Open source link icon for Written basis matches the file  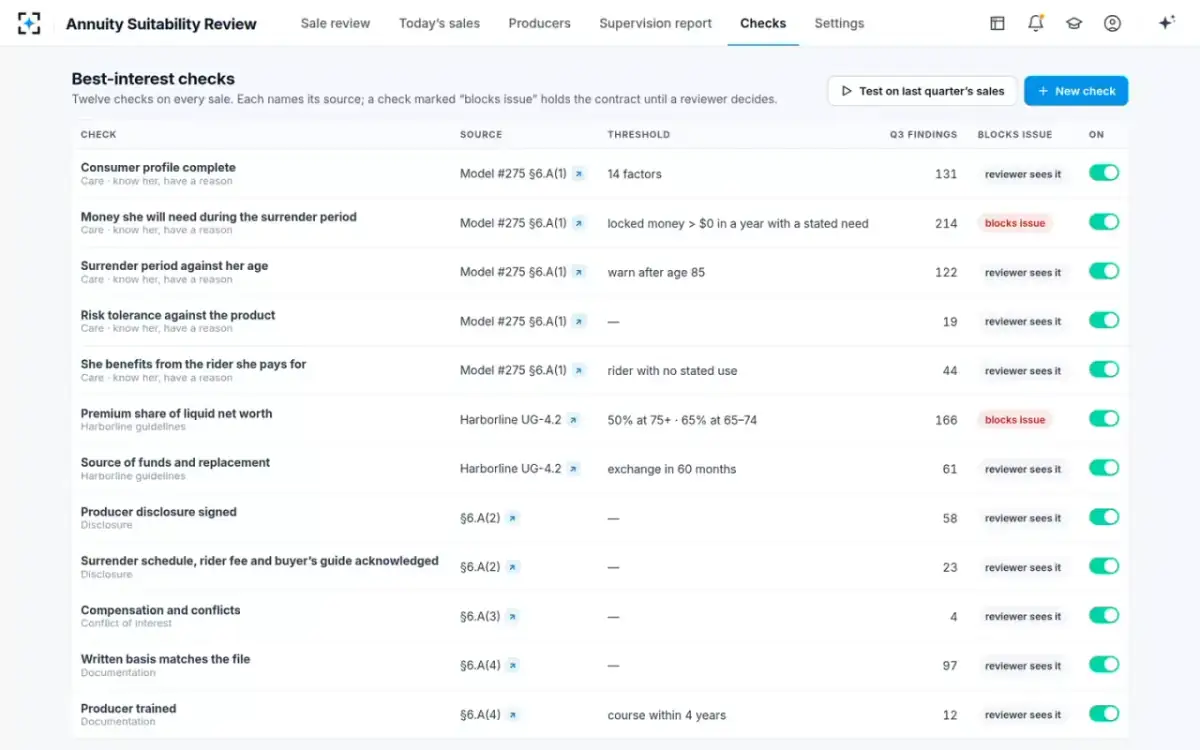[512, 665]
